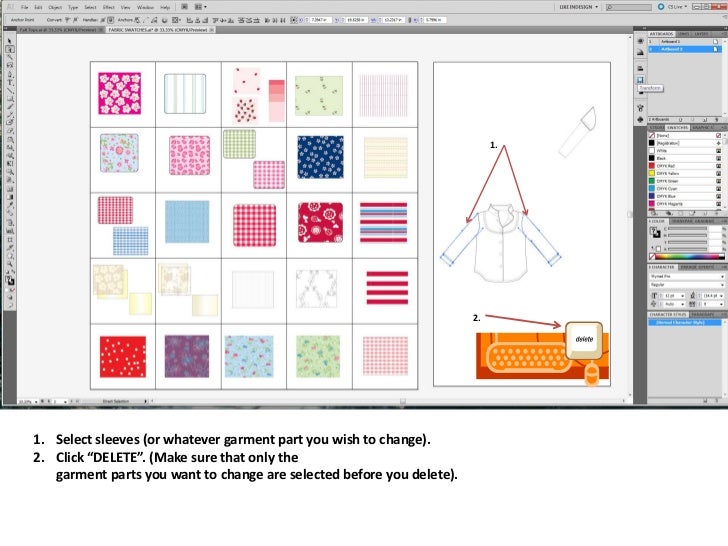Open the Effect menu

point(109,7)
